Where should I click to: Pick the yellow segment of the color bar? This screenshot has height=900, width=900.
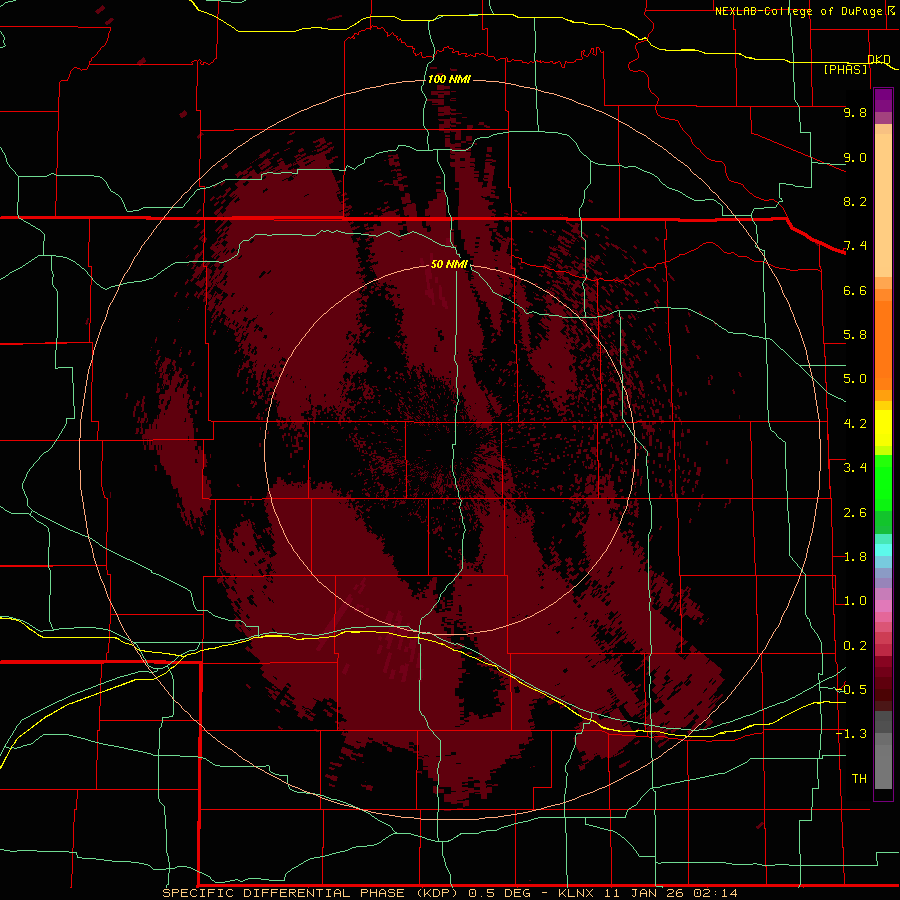883,428
